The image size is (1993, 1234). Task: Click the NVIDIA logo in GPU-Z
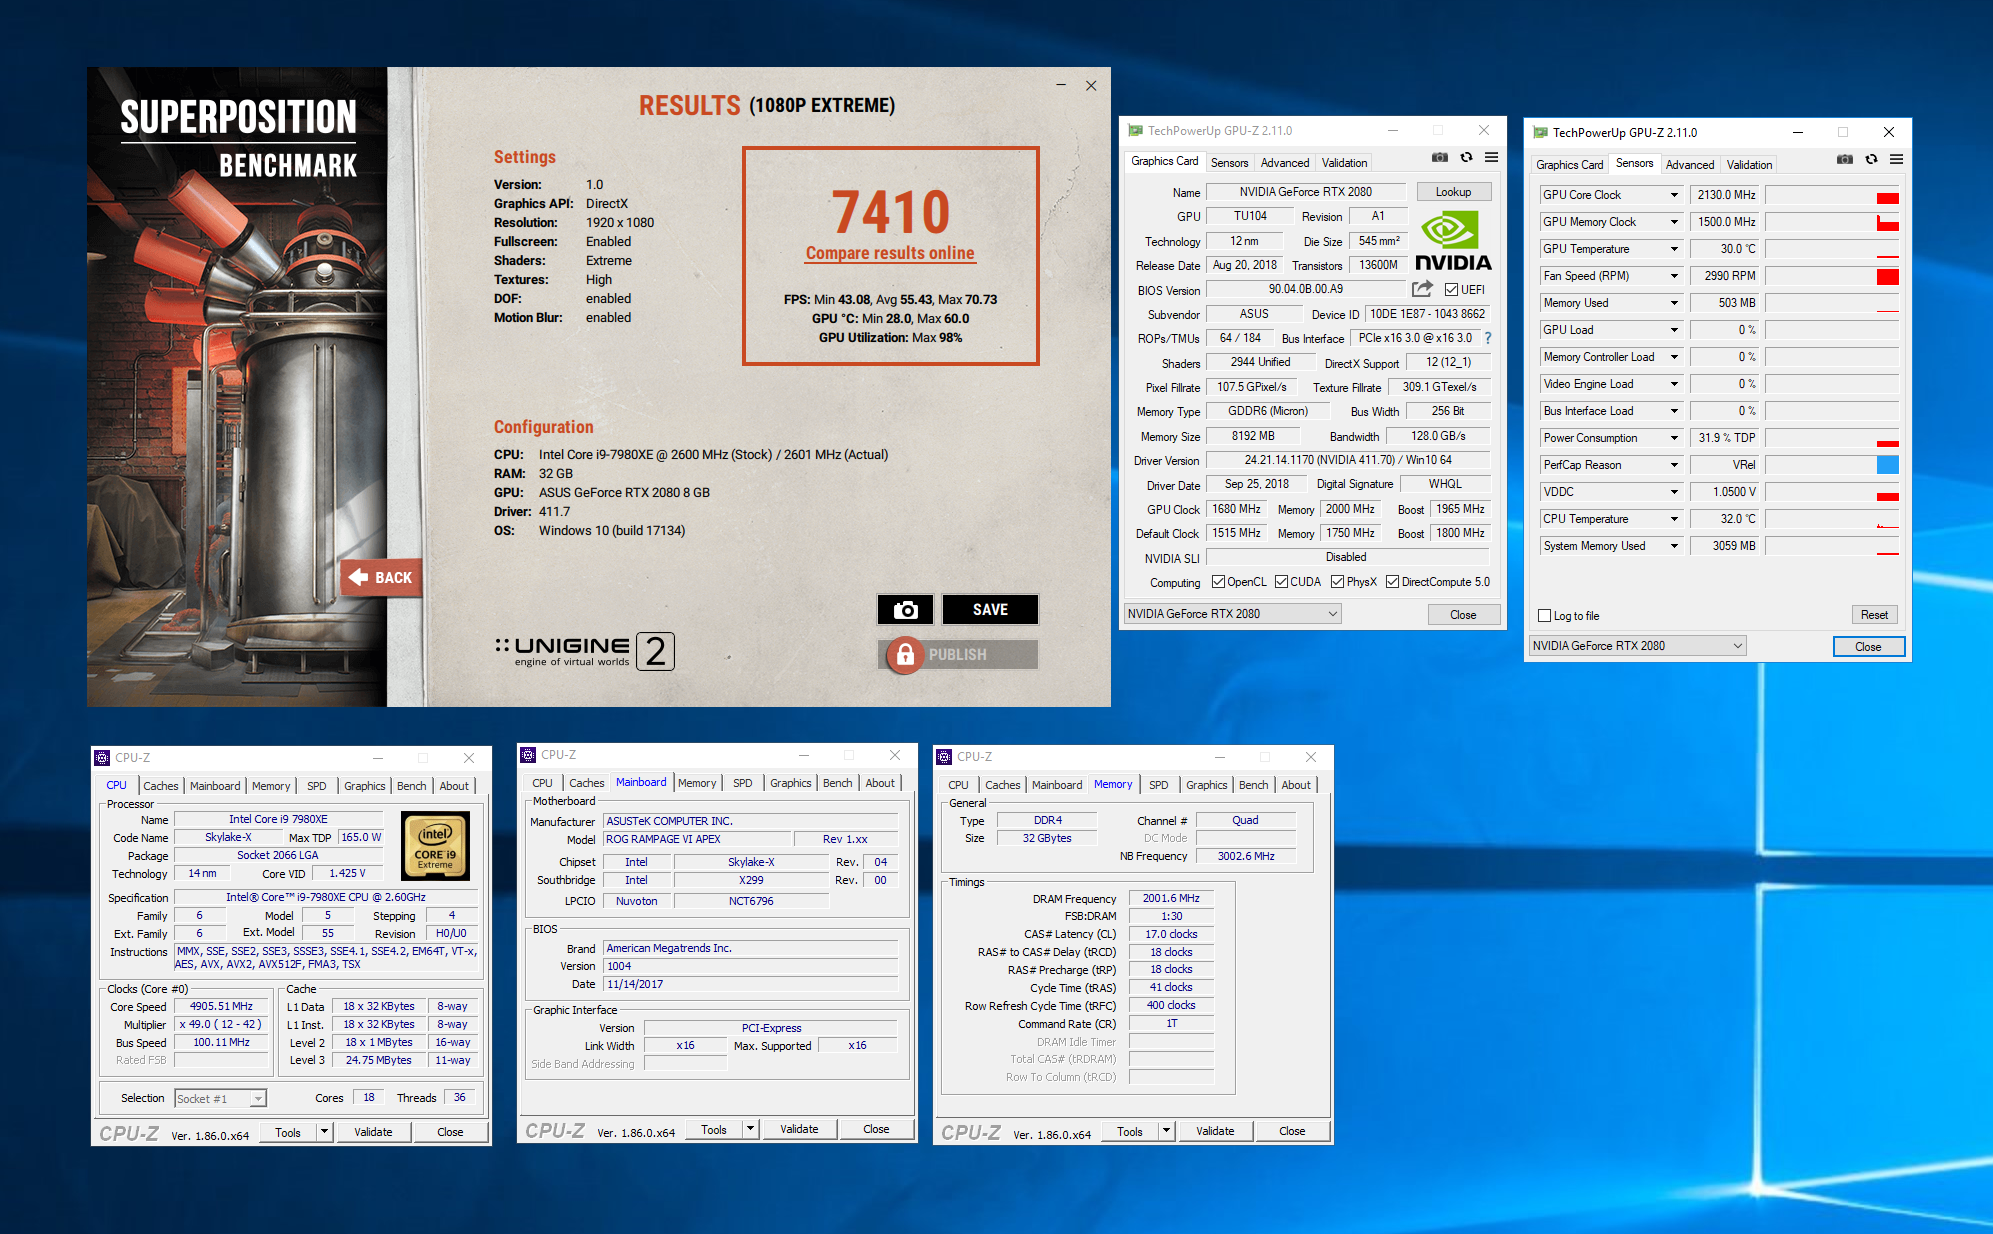pyautogui.click(x=1453, y=241)
